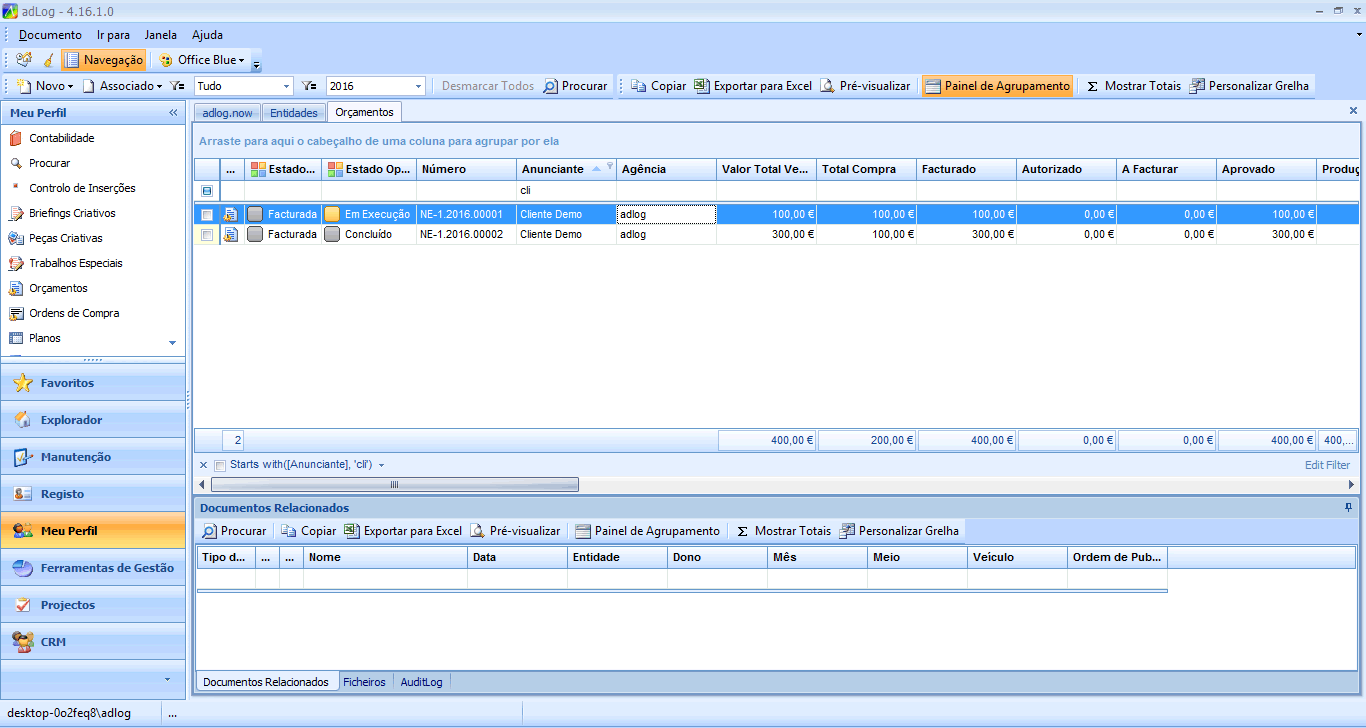
Task: Switch to the Entidades tab
Action: (294, 113)
